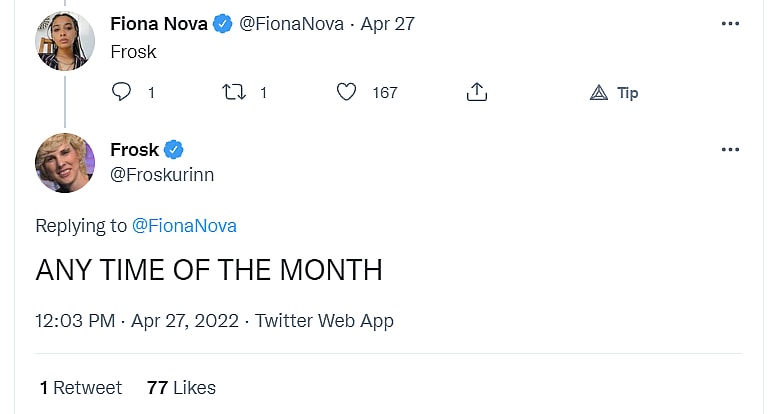Open the 12:03 PM · Apr 27, 2022 timestamp

[x=137, y=321]
